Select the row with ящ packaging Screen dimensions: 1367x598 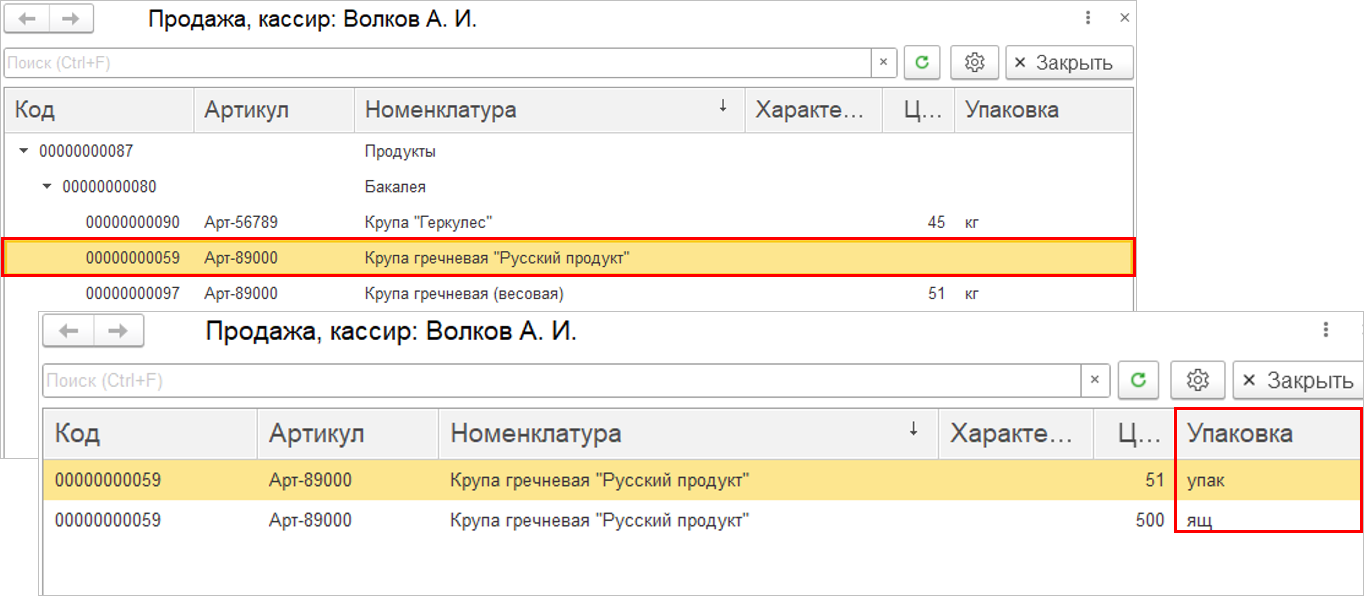pyautogui.click(x=600, y=520)
